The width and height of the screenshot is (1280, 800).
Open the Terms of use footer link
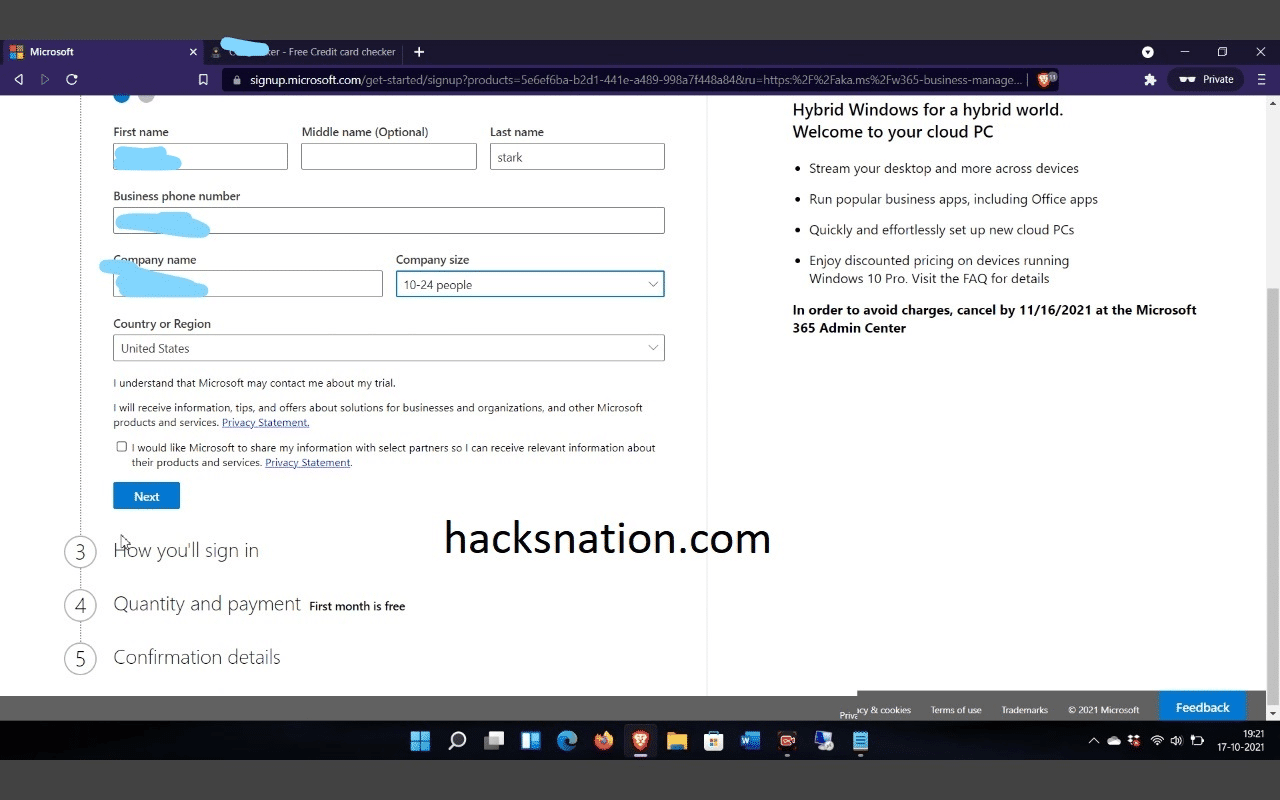pyautogui.click(x=956, y=710)
